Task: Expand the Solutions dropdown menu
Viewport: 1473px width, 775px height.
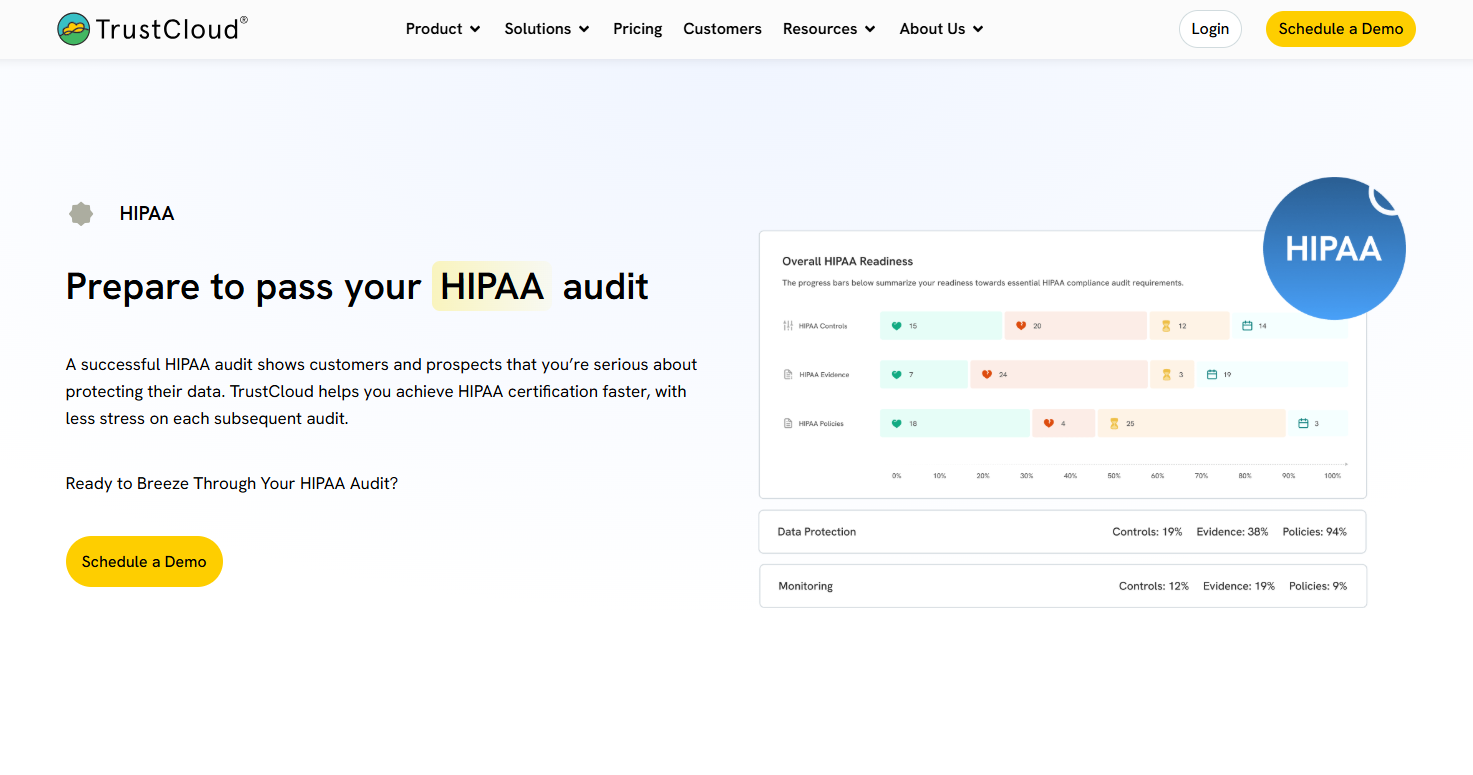Action: pyautogui.click(x=547, y=29)
